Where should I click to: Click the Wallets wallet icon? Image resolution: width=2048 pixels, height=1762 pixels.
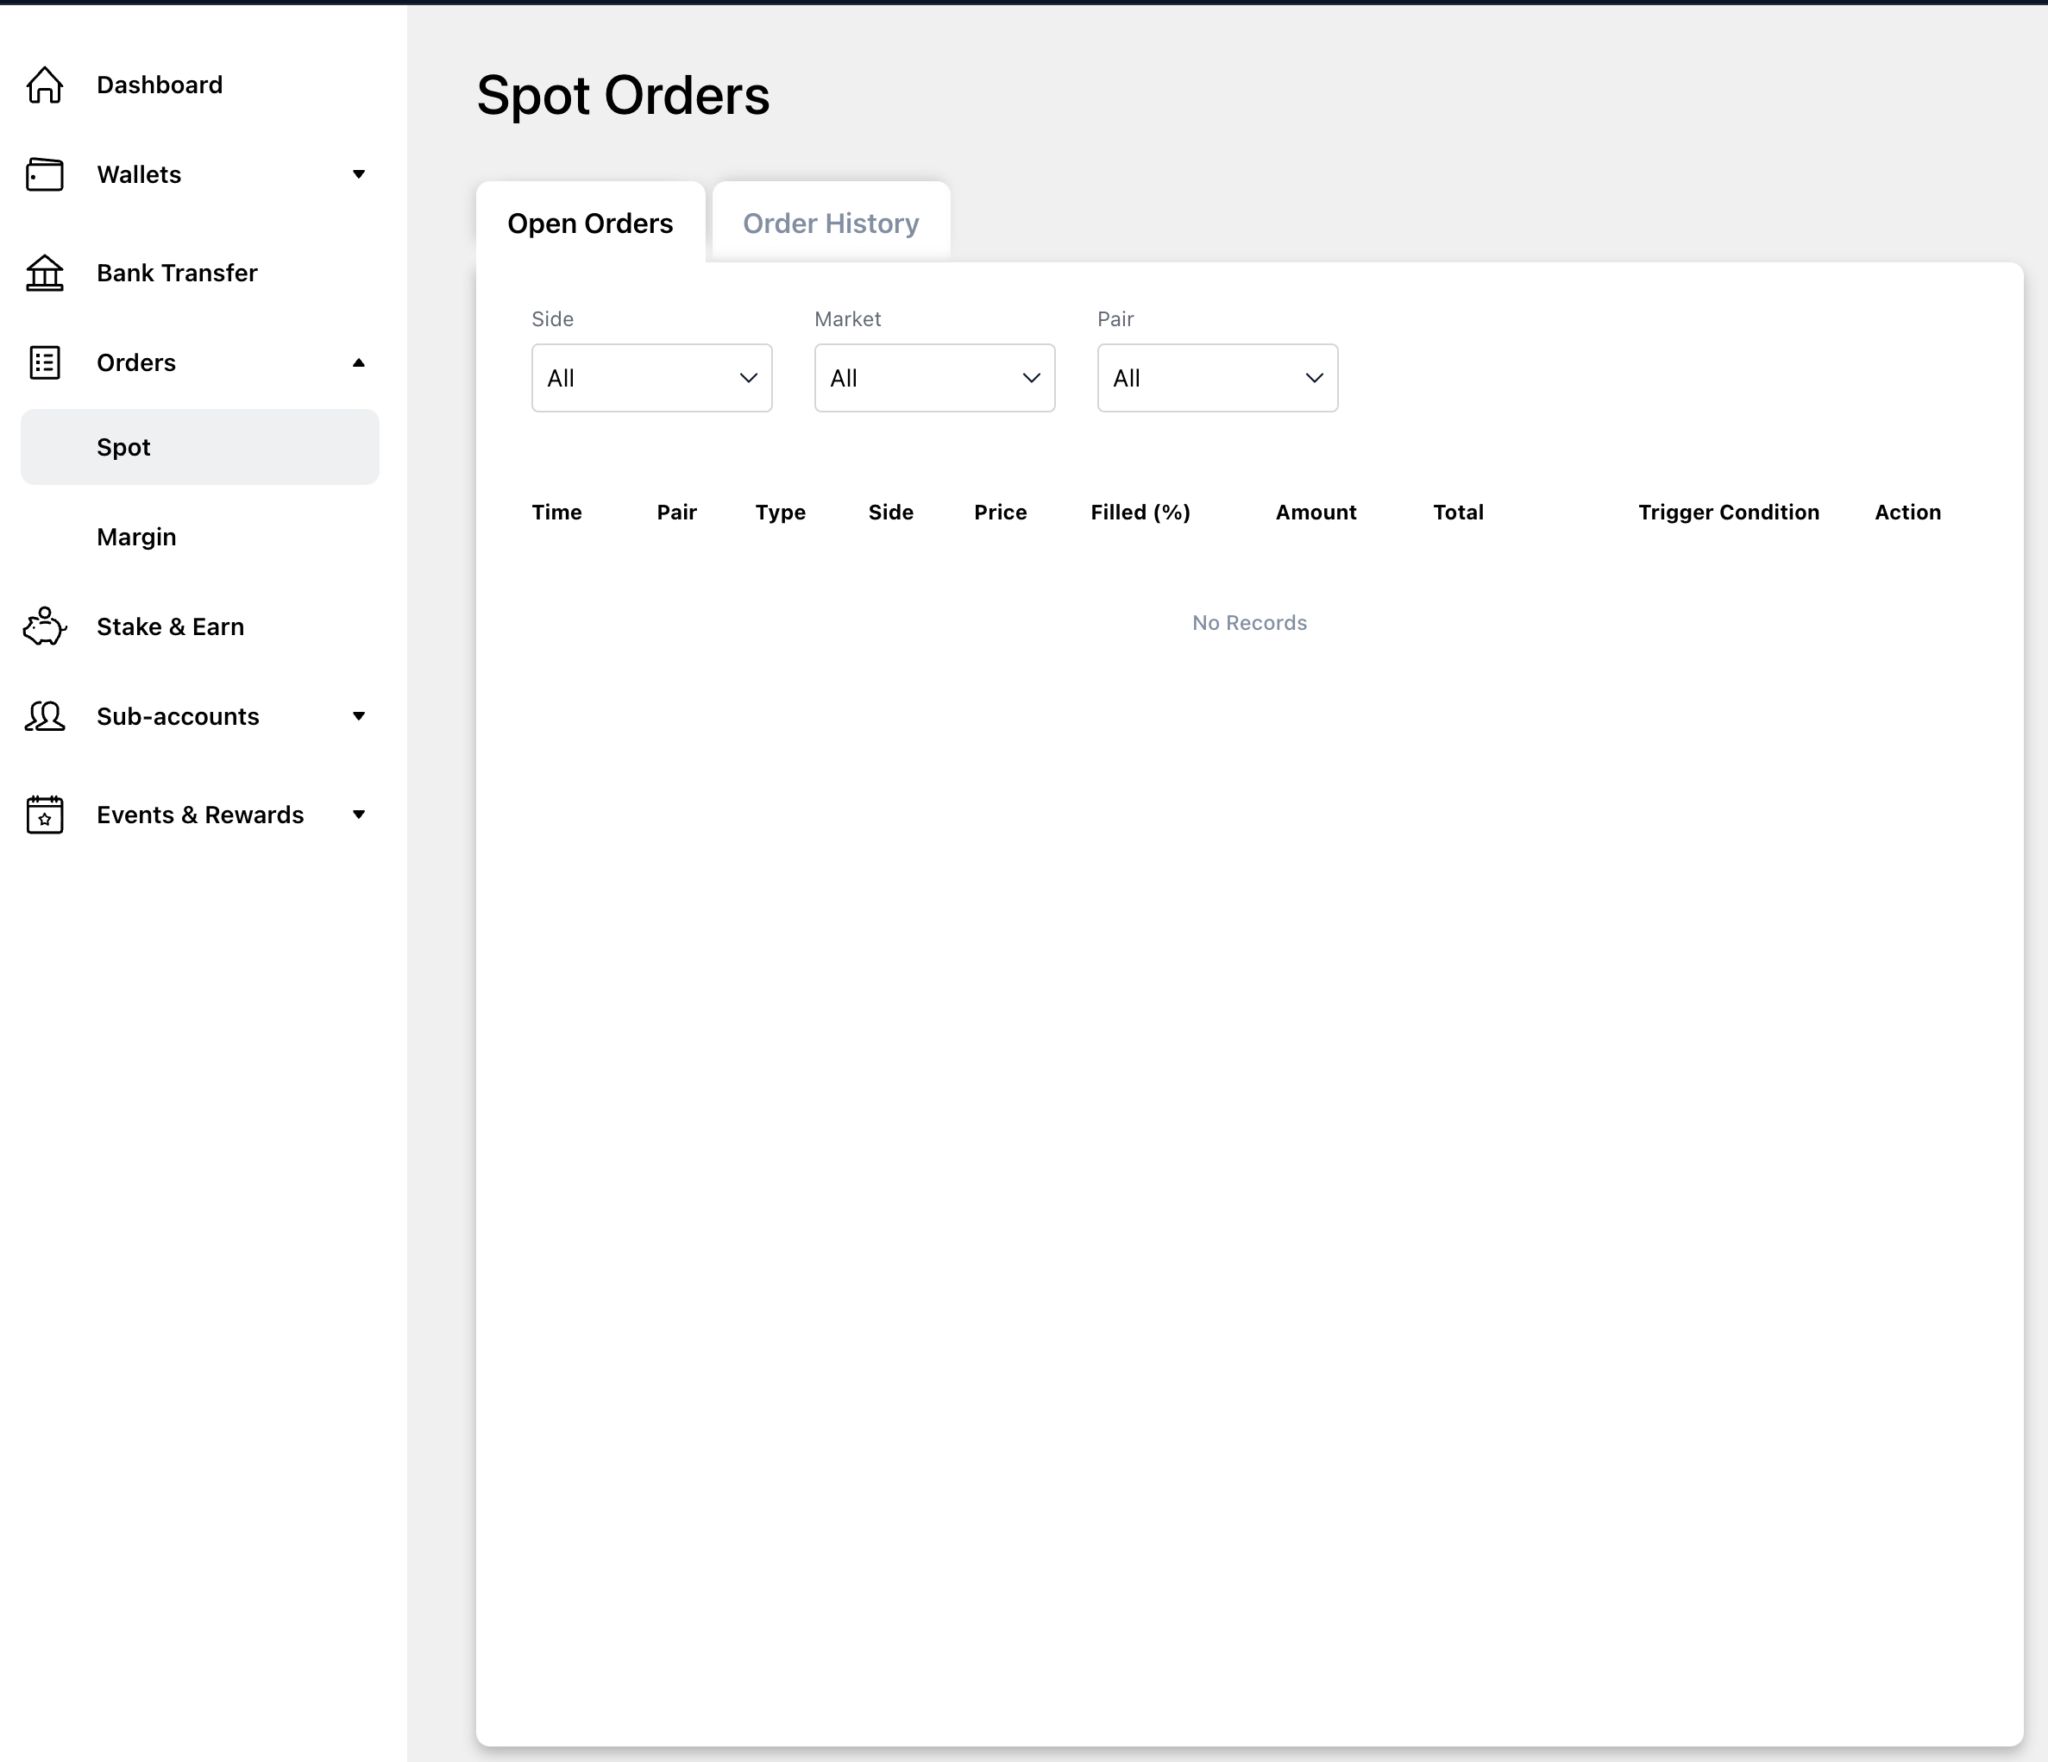44,175
